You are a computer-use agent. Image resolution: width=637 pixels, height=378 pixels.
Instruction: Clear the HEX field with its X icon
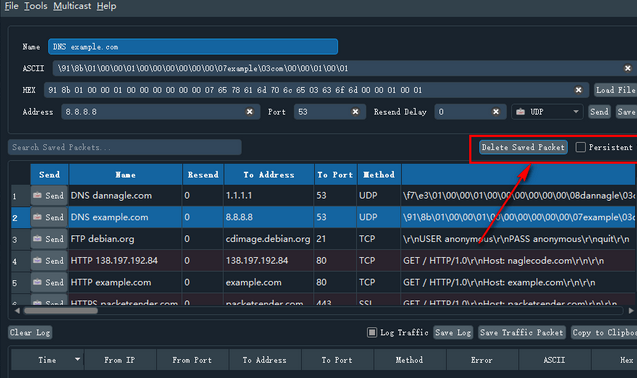(578, 90)
